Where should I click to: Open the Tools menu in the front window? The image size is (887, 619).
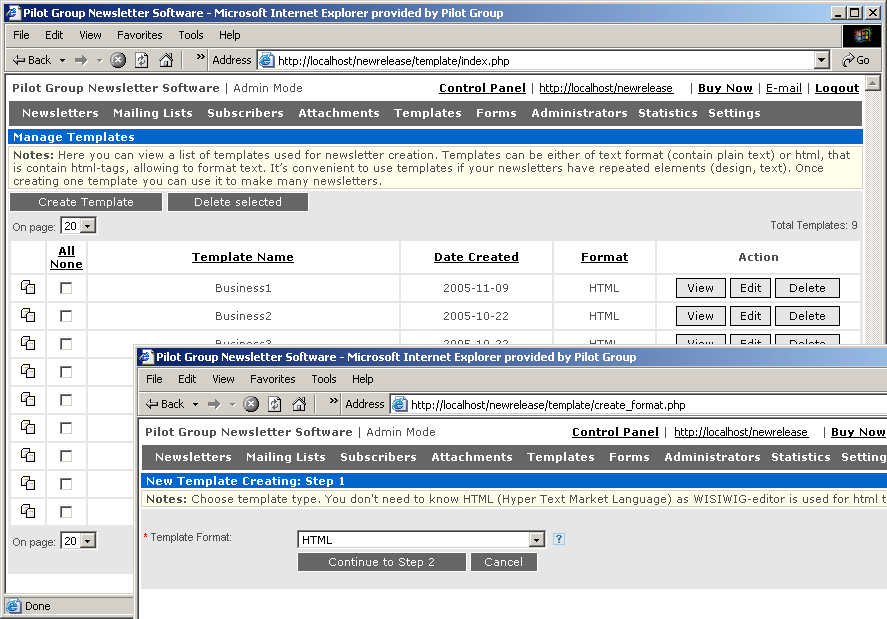coord(324,379)
